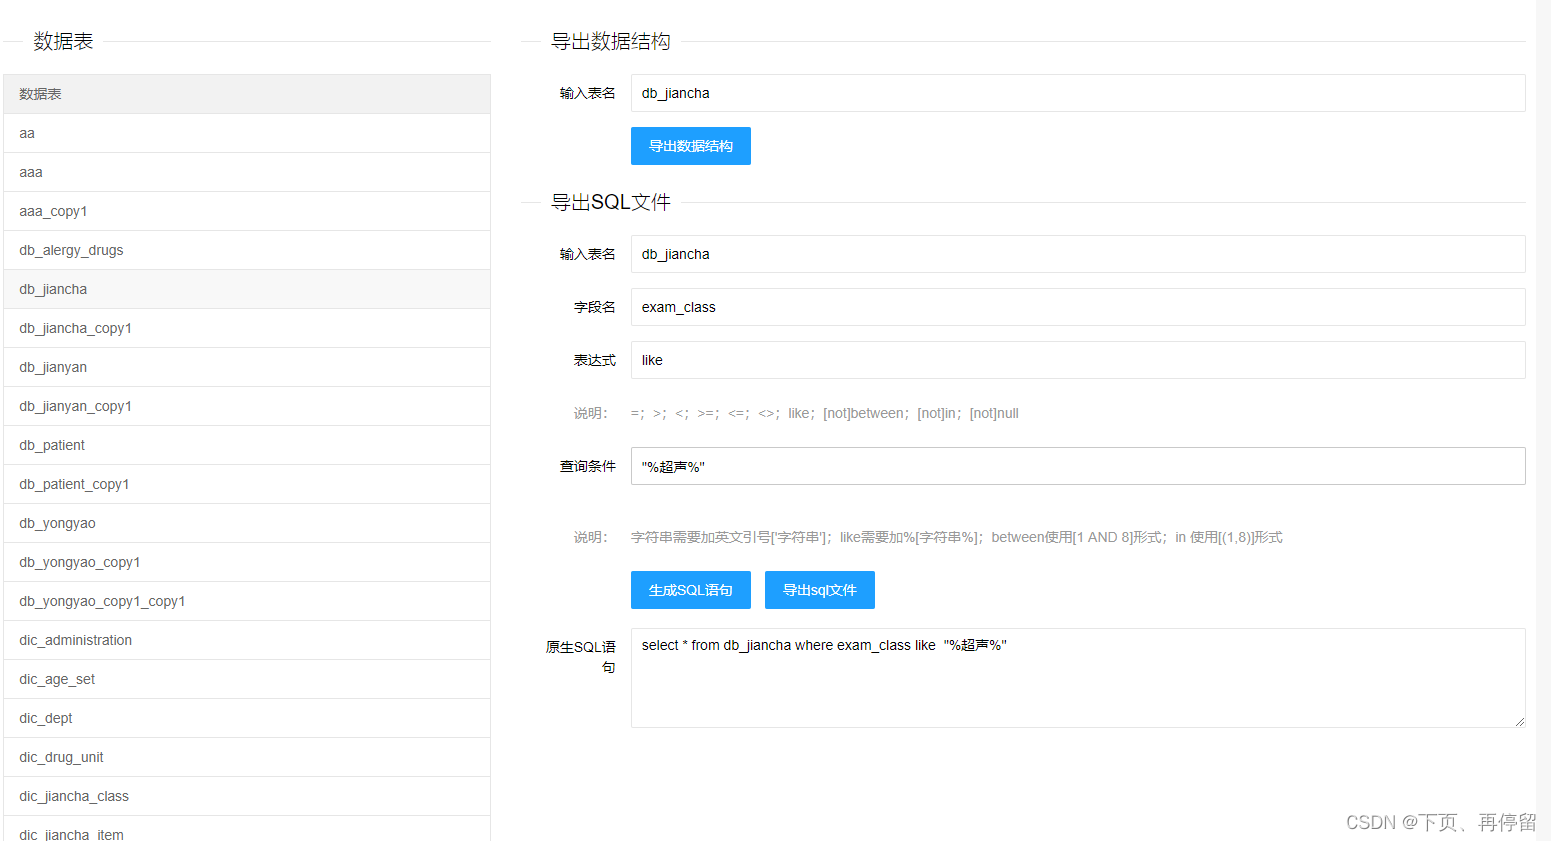This screenshot has height=841, width=1551.
Task: Focus the 输入表名 field under 导出SQL文件
Action: tap(1078, 254)
